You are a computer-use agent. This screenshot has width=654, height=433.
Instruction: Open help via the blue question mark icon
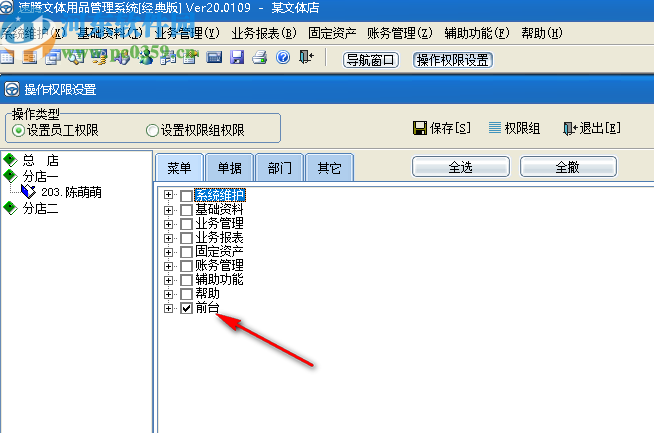283,57
